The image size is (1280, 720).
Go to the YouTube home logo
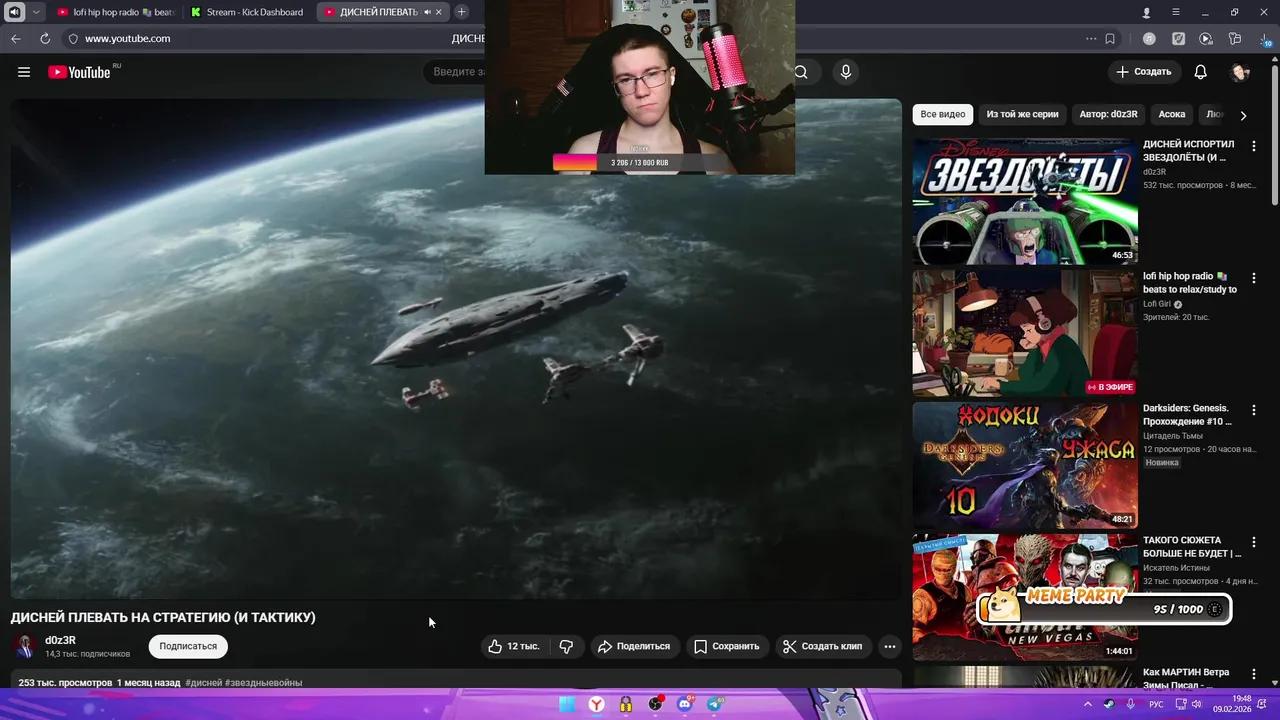[79, 72]
